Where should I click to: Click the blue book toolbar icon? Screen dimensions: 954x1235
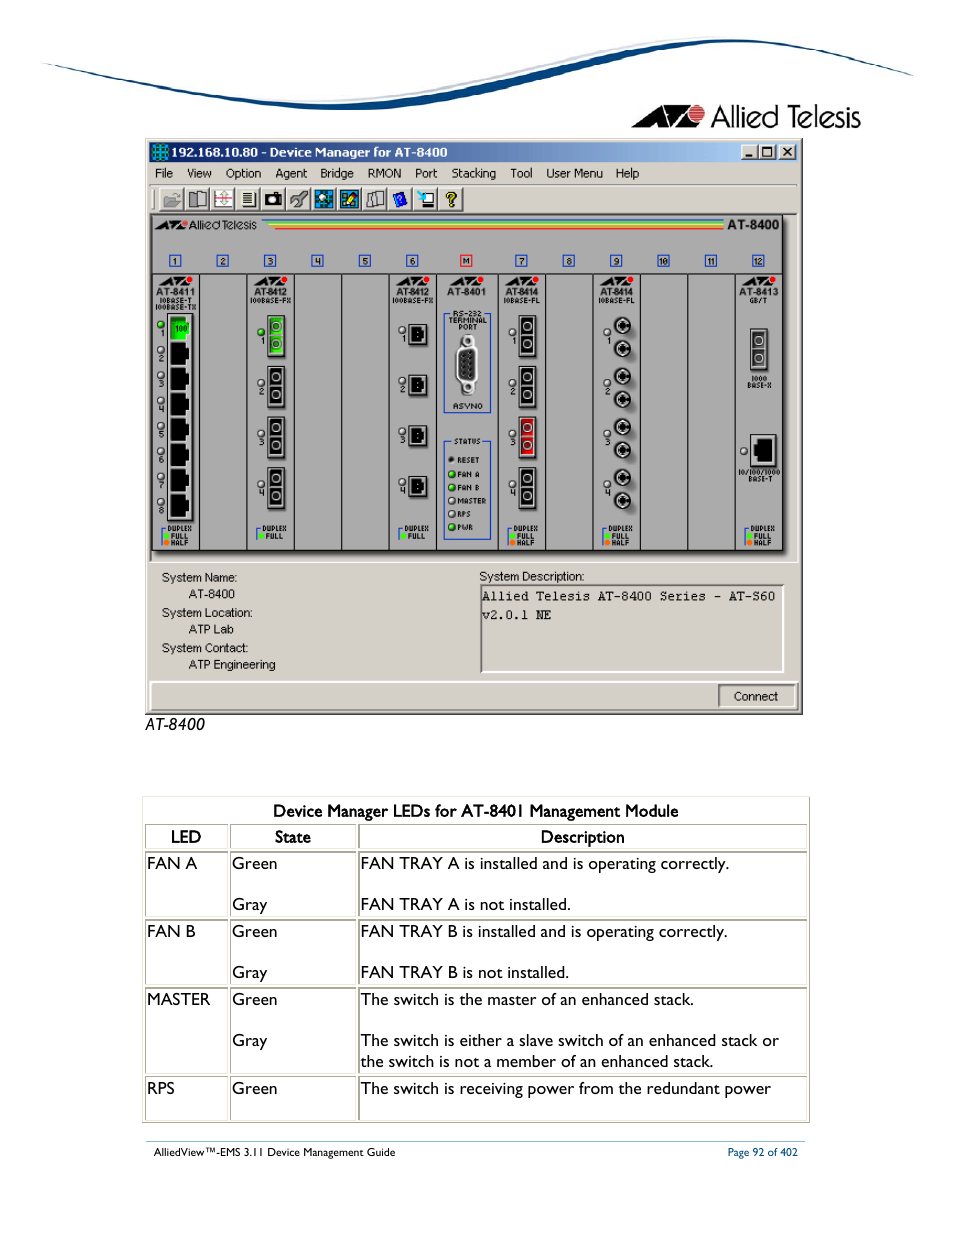[x=400, y=199]
